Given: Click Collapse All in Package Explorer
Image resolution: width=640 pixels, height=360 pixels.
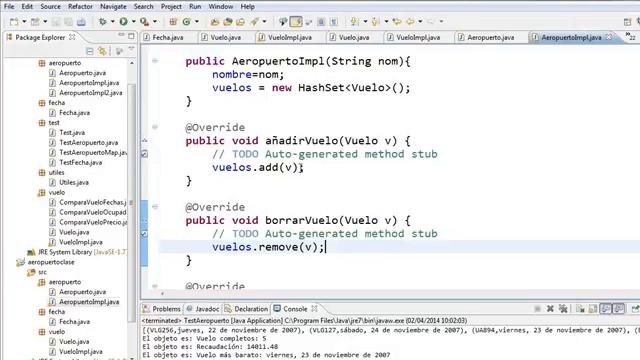Looking at the screenshot, I should click(89, 51).
